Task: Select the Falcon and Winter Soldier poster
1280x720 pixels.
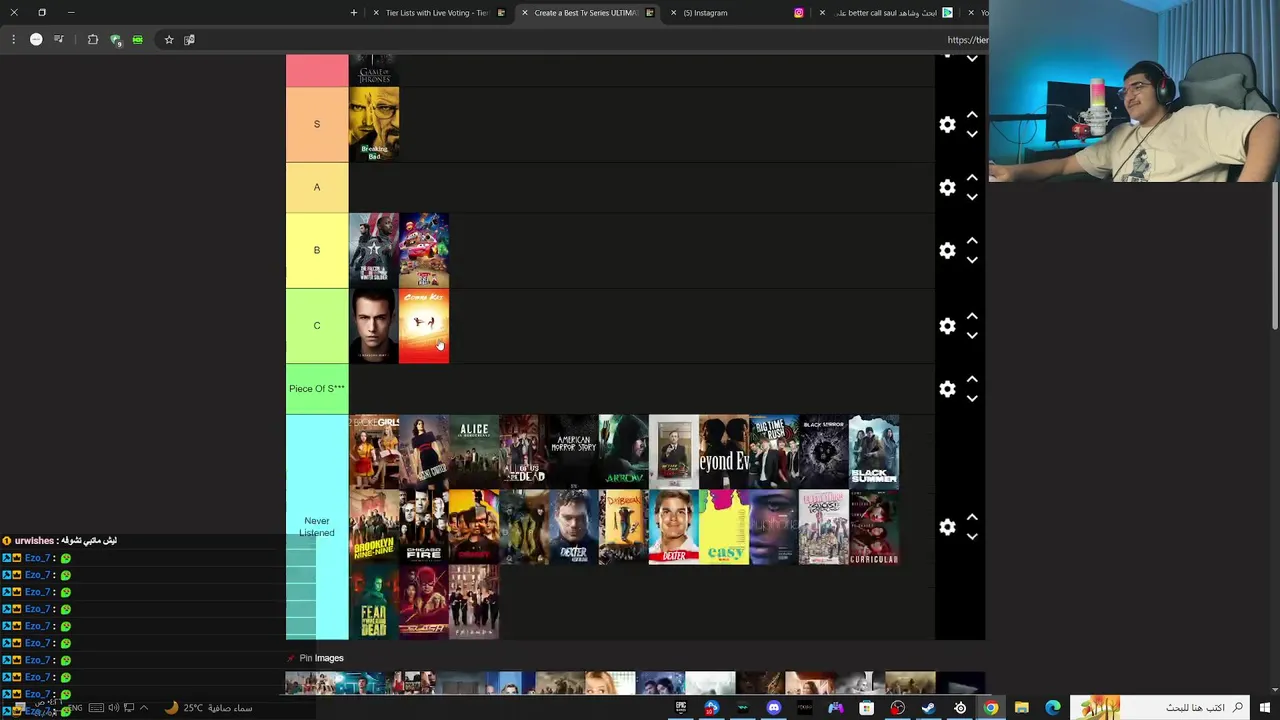Action: point(374,250)
